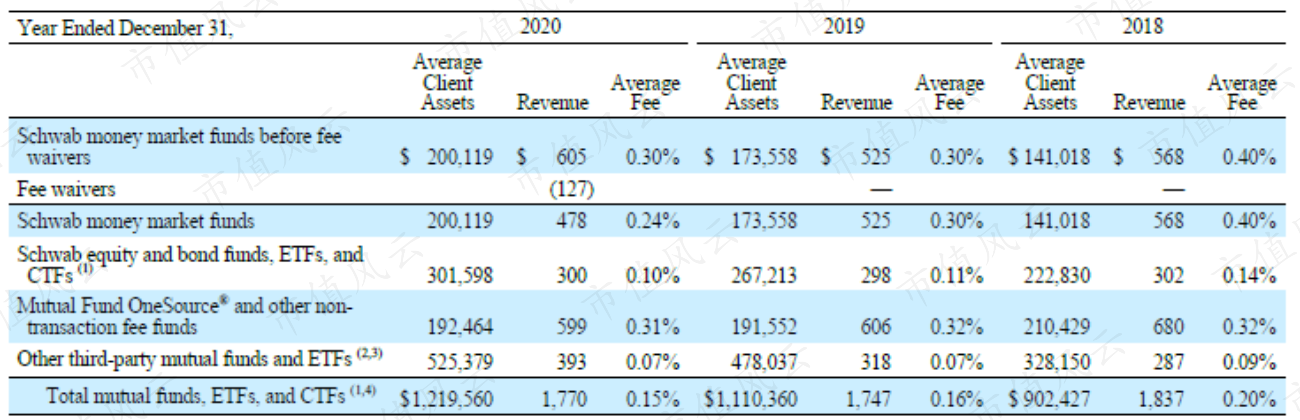The height and width of the screenshot is (420, 1300).
Task: Click the 301,598 client assets value
Action: [x=457, y=273]
